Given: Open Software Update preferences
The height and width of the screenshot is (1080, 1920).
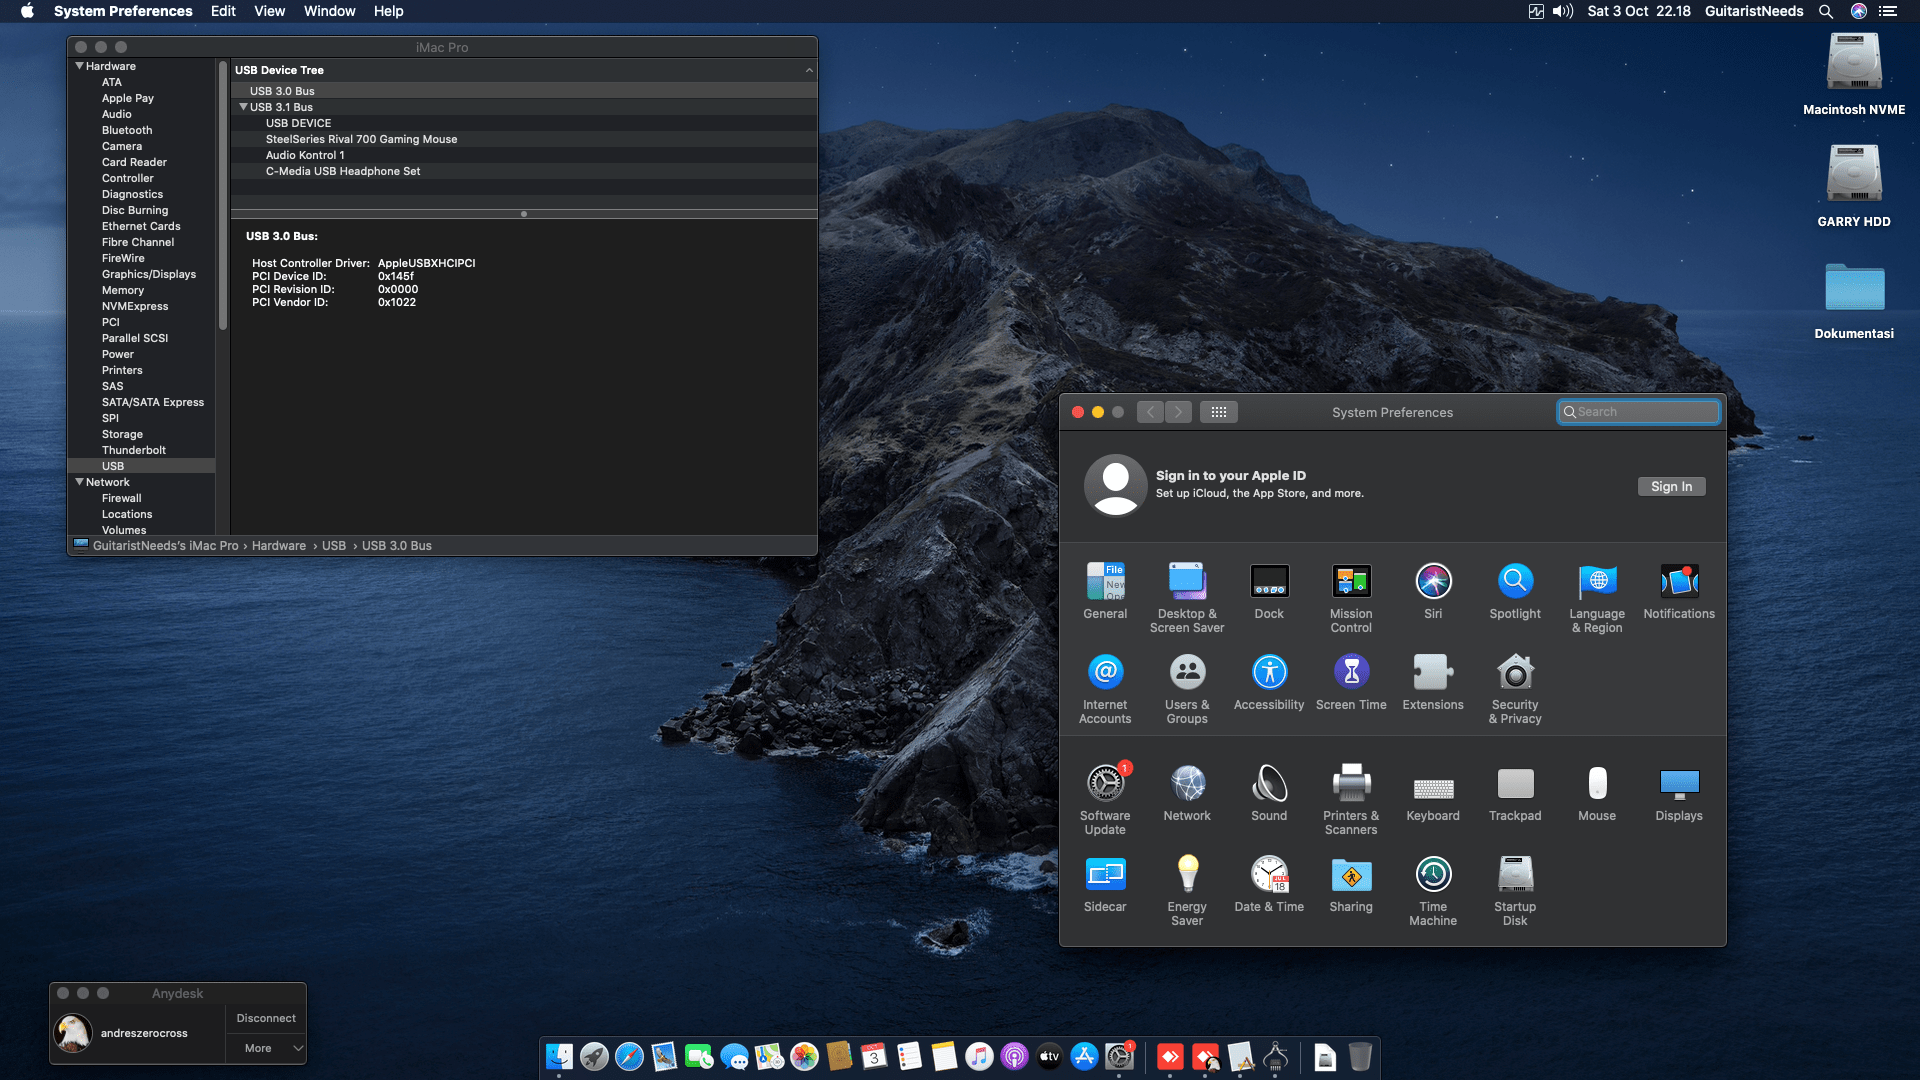Looking at the screenshot, I should tap(1105, 799).
